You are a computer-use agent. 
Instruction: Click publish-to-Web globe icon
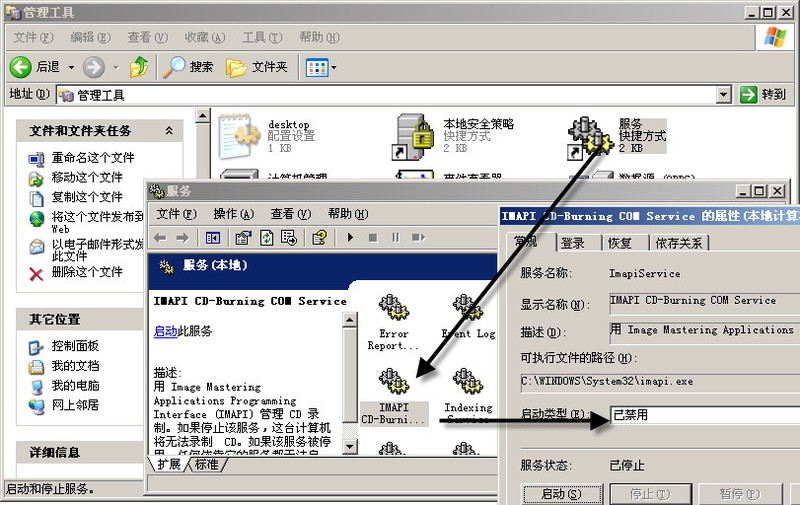(36, 219)
